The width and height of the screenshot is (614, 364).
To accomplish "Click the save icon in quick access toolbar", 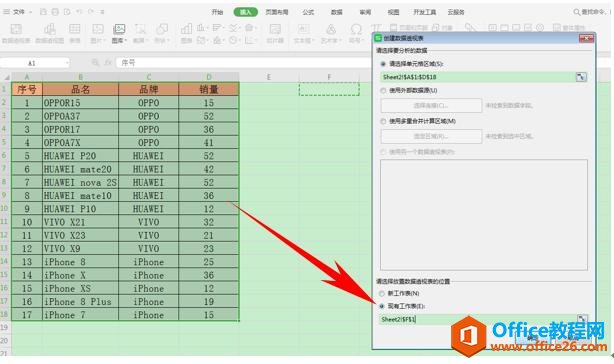I will (43, 12).
